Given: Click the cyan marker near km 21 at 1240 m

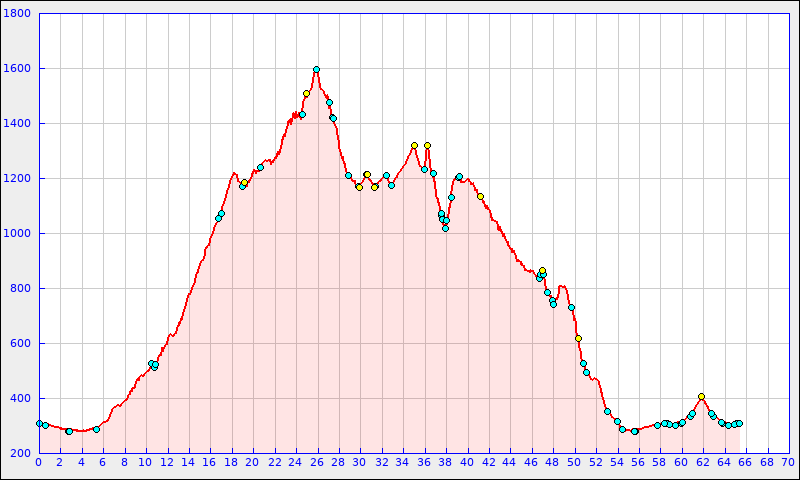Looking at the screenshot, I should coord(260,167).
